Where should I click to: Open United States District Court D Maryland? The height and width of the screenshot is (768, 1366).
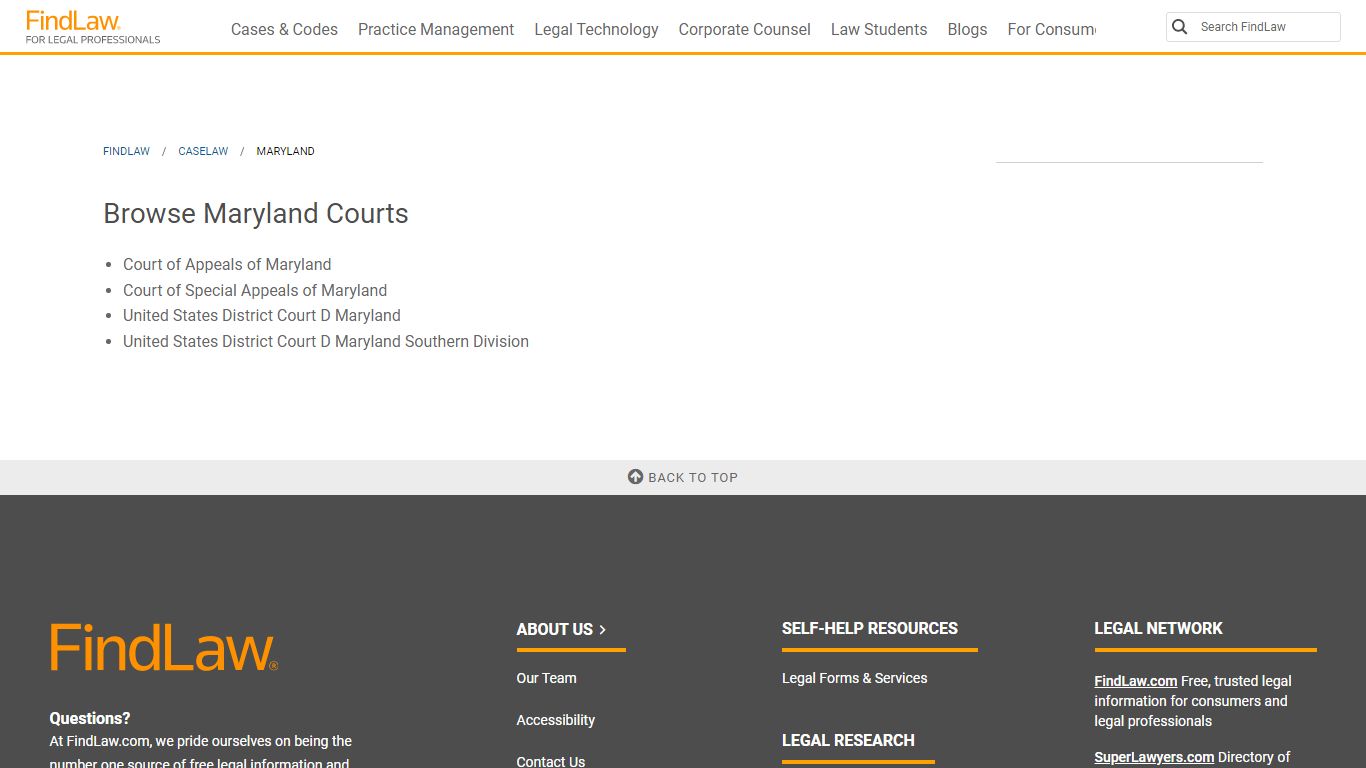point(262,315)
